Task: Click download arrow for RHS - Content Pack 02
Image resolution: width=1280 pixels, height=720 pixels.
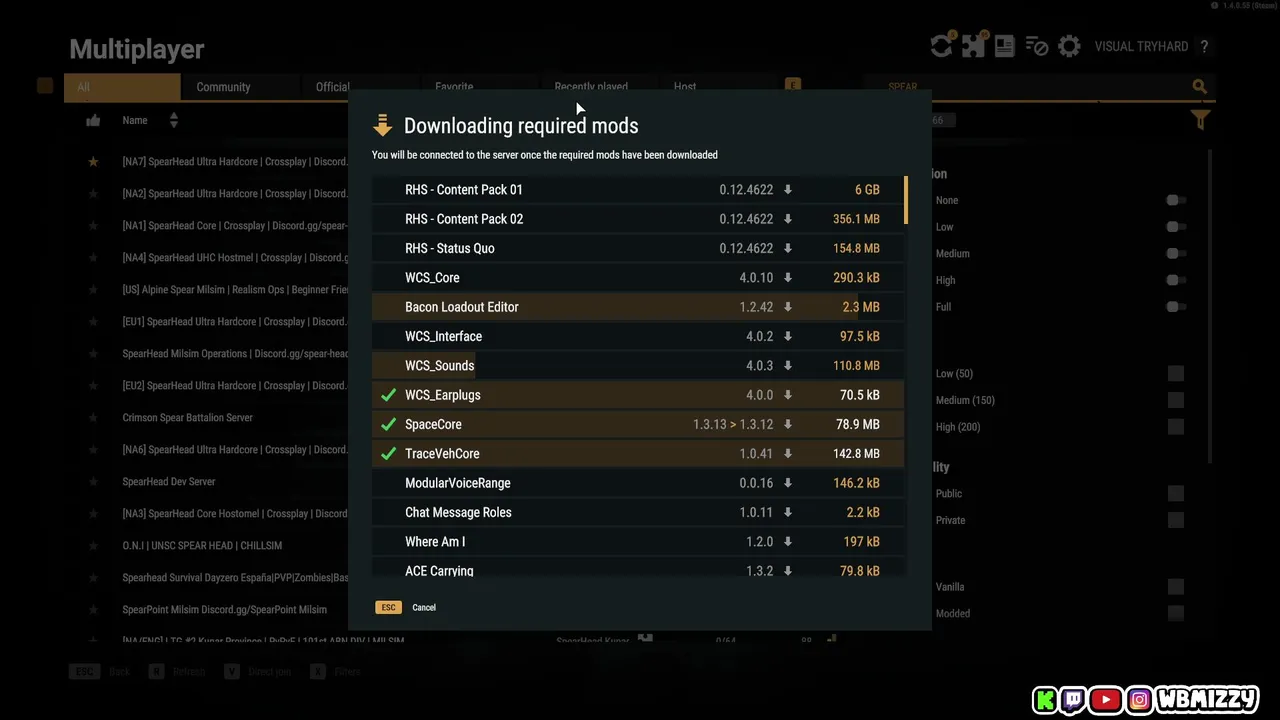Action: [788, 219]
